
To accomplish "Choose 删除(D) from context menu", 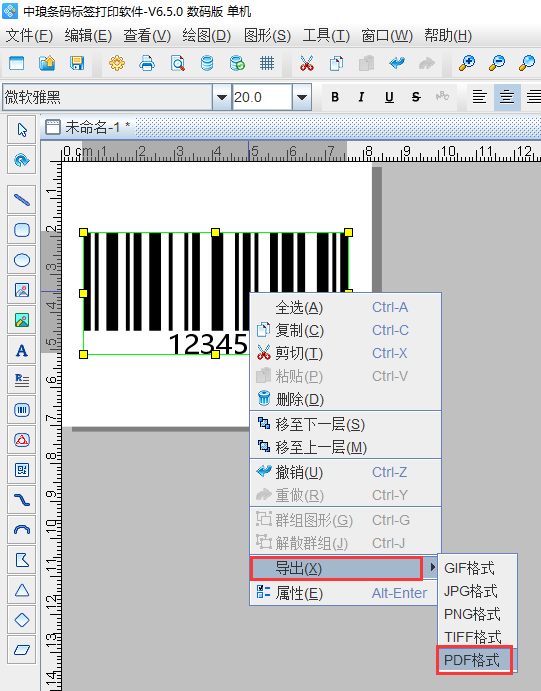I will (345, 399).
